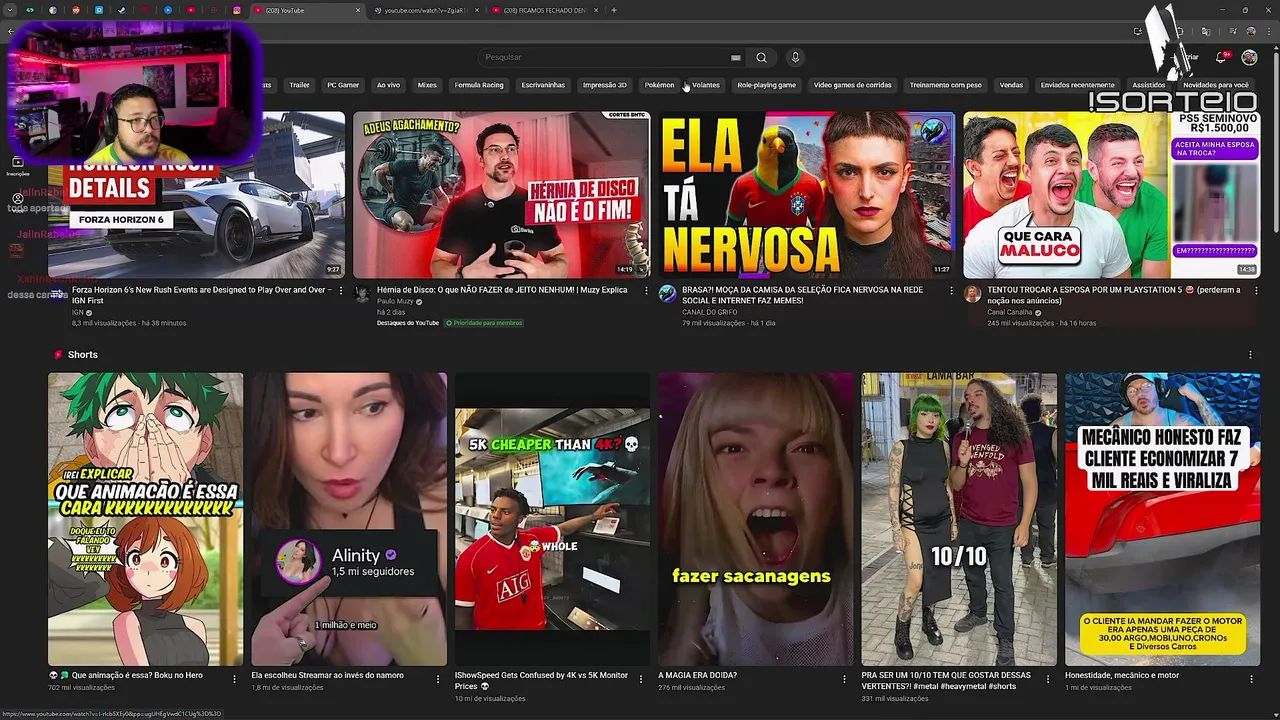Select the Video games de corridas chip
The width and height of the screenshot is (1280, 720).
click(x=852, y=85)
